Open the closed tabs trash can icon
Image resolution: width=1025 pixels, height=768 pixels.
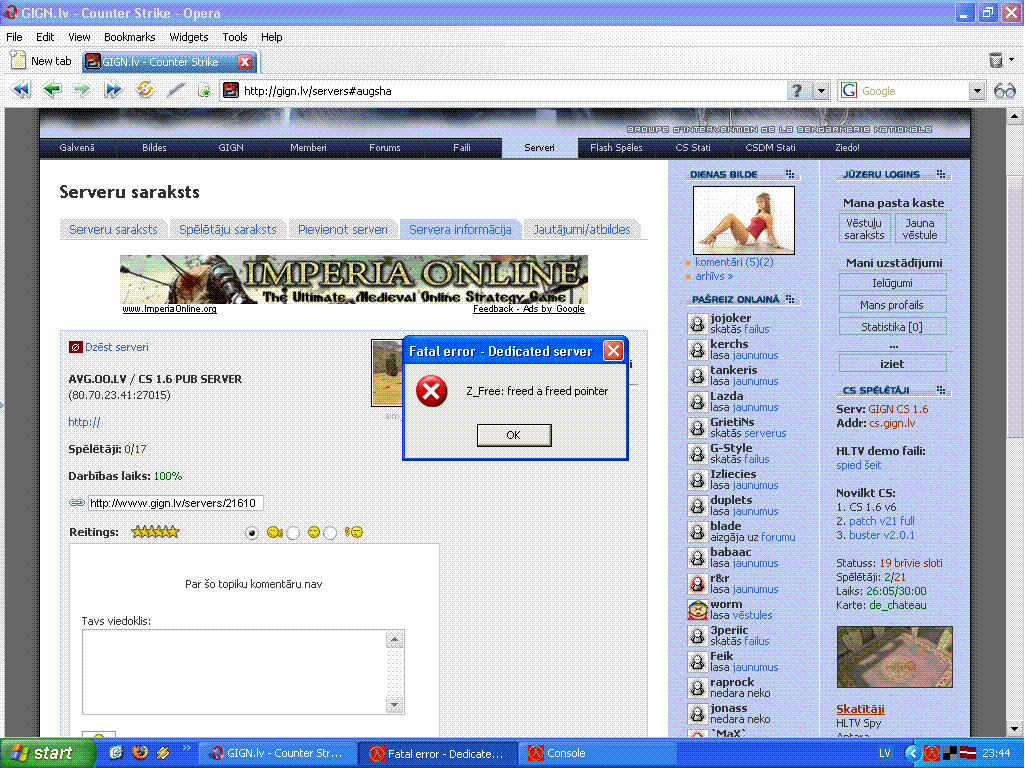click(x=996, y=61)
